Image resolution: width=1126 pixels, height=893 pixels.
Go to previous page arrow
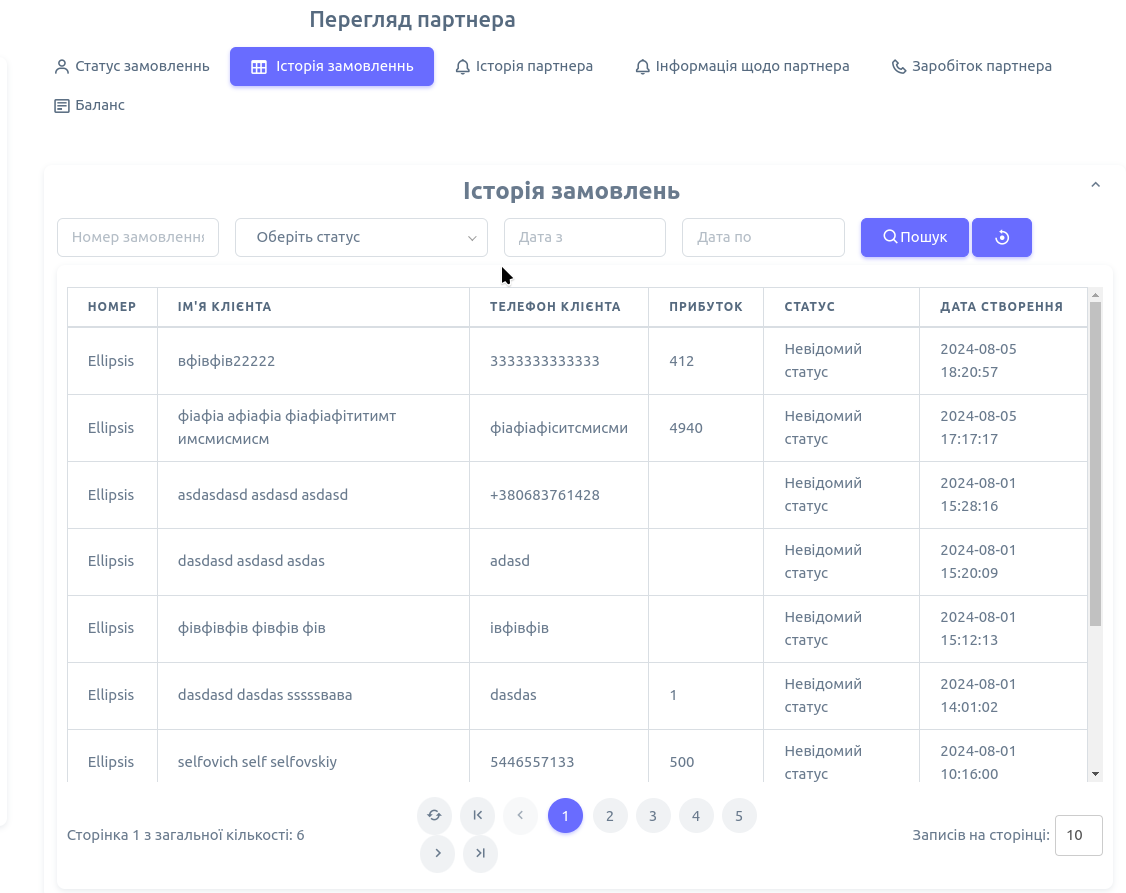click(520, 816)
